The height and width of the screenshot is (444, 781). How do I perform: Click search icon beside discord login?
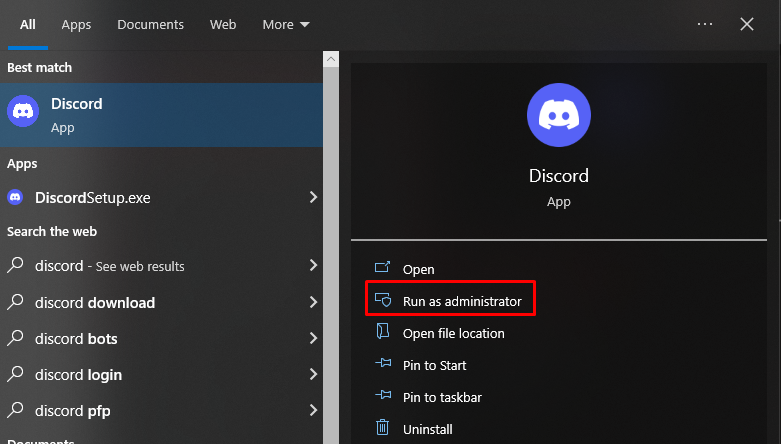[x=15, y=374]
